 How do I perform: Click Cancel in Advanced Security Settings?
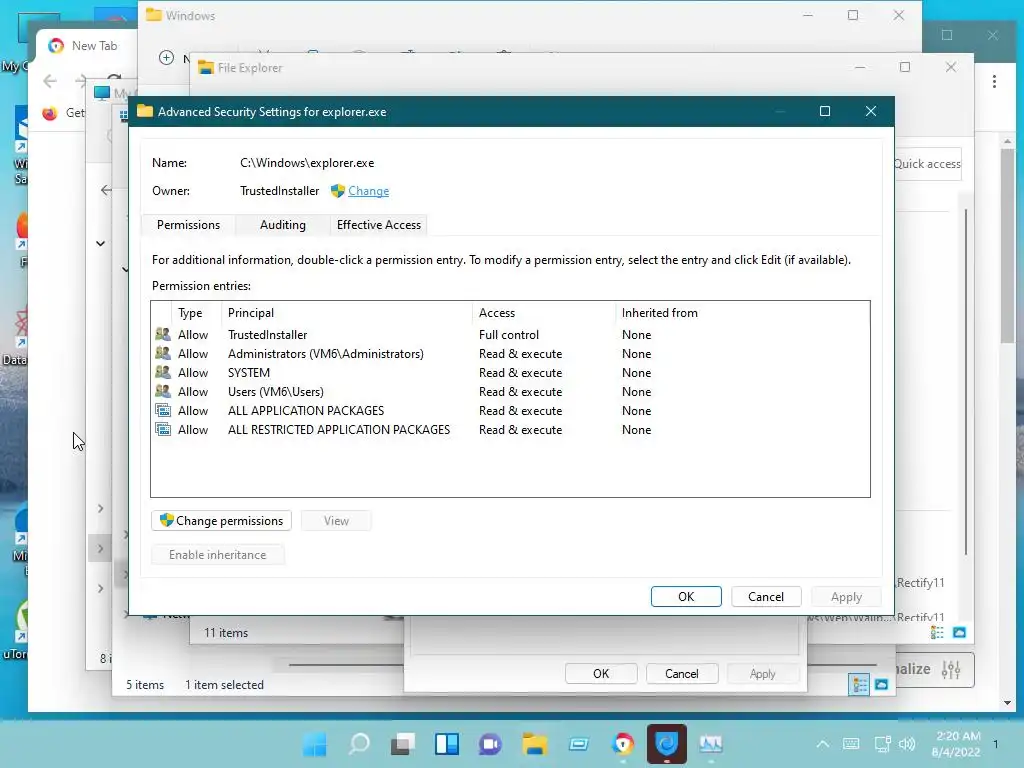point(765,596)
